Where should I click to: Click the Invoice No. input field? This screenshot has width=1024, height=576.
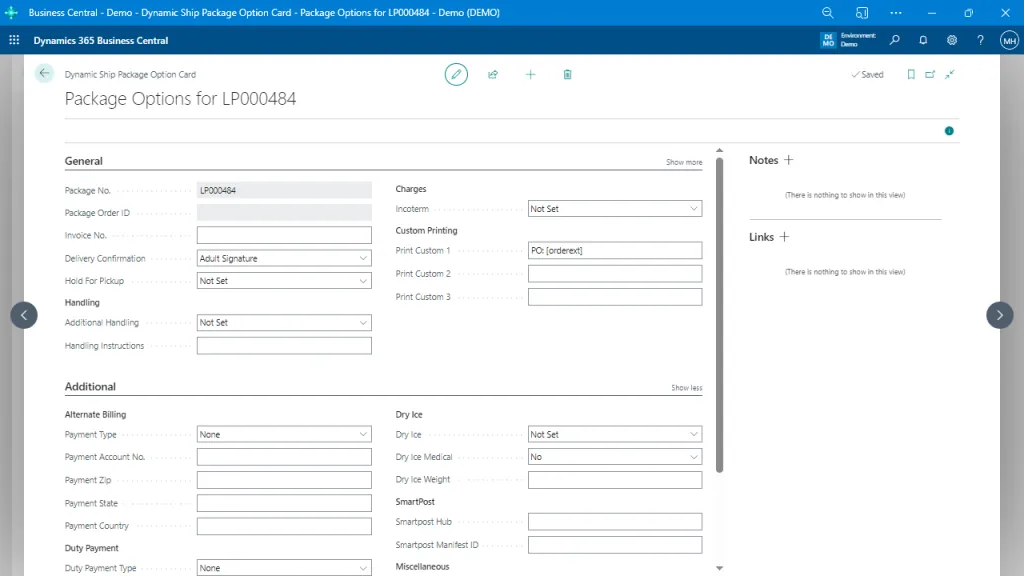point(284,234)
